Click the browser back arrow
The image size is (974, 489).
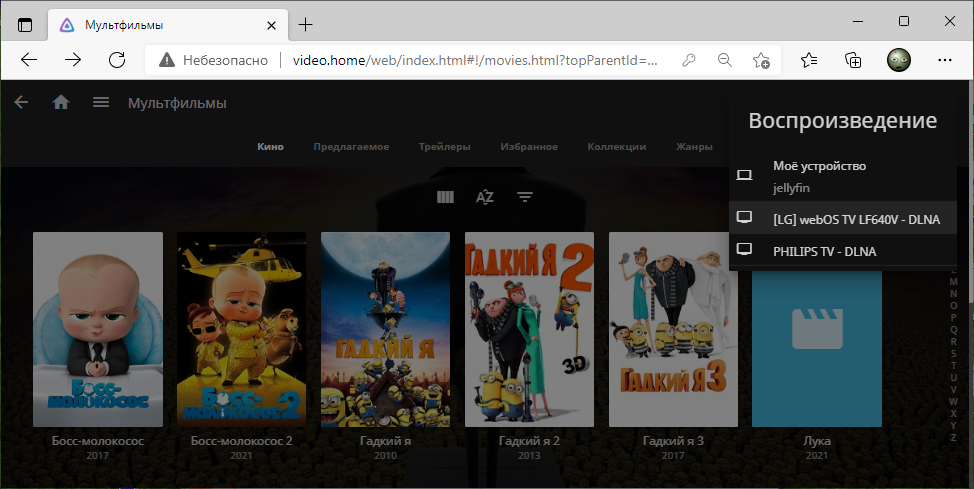point(29,60)
